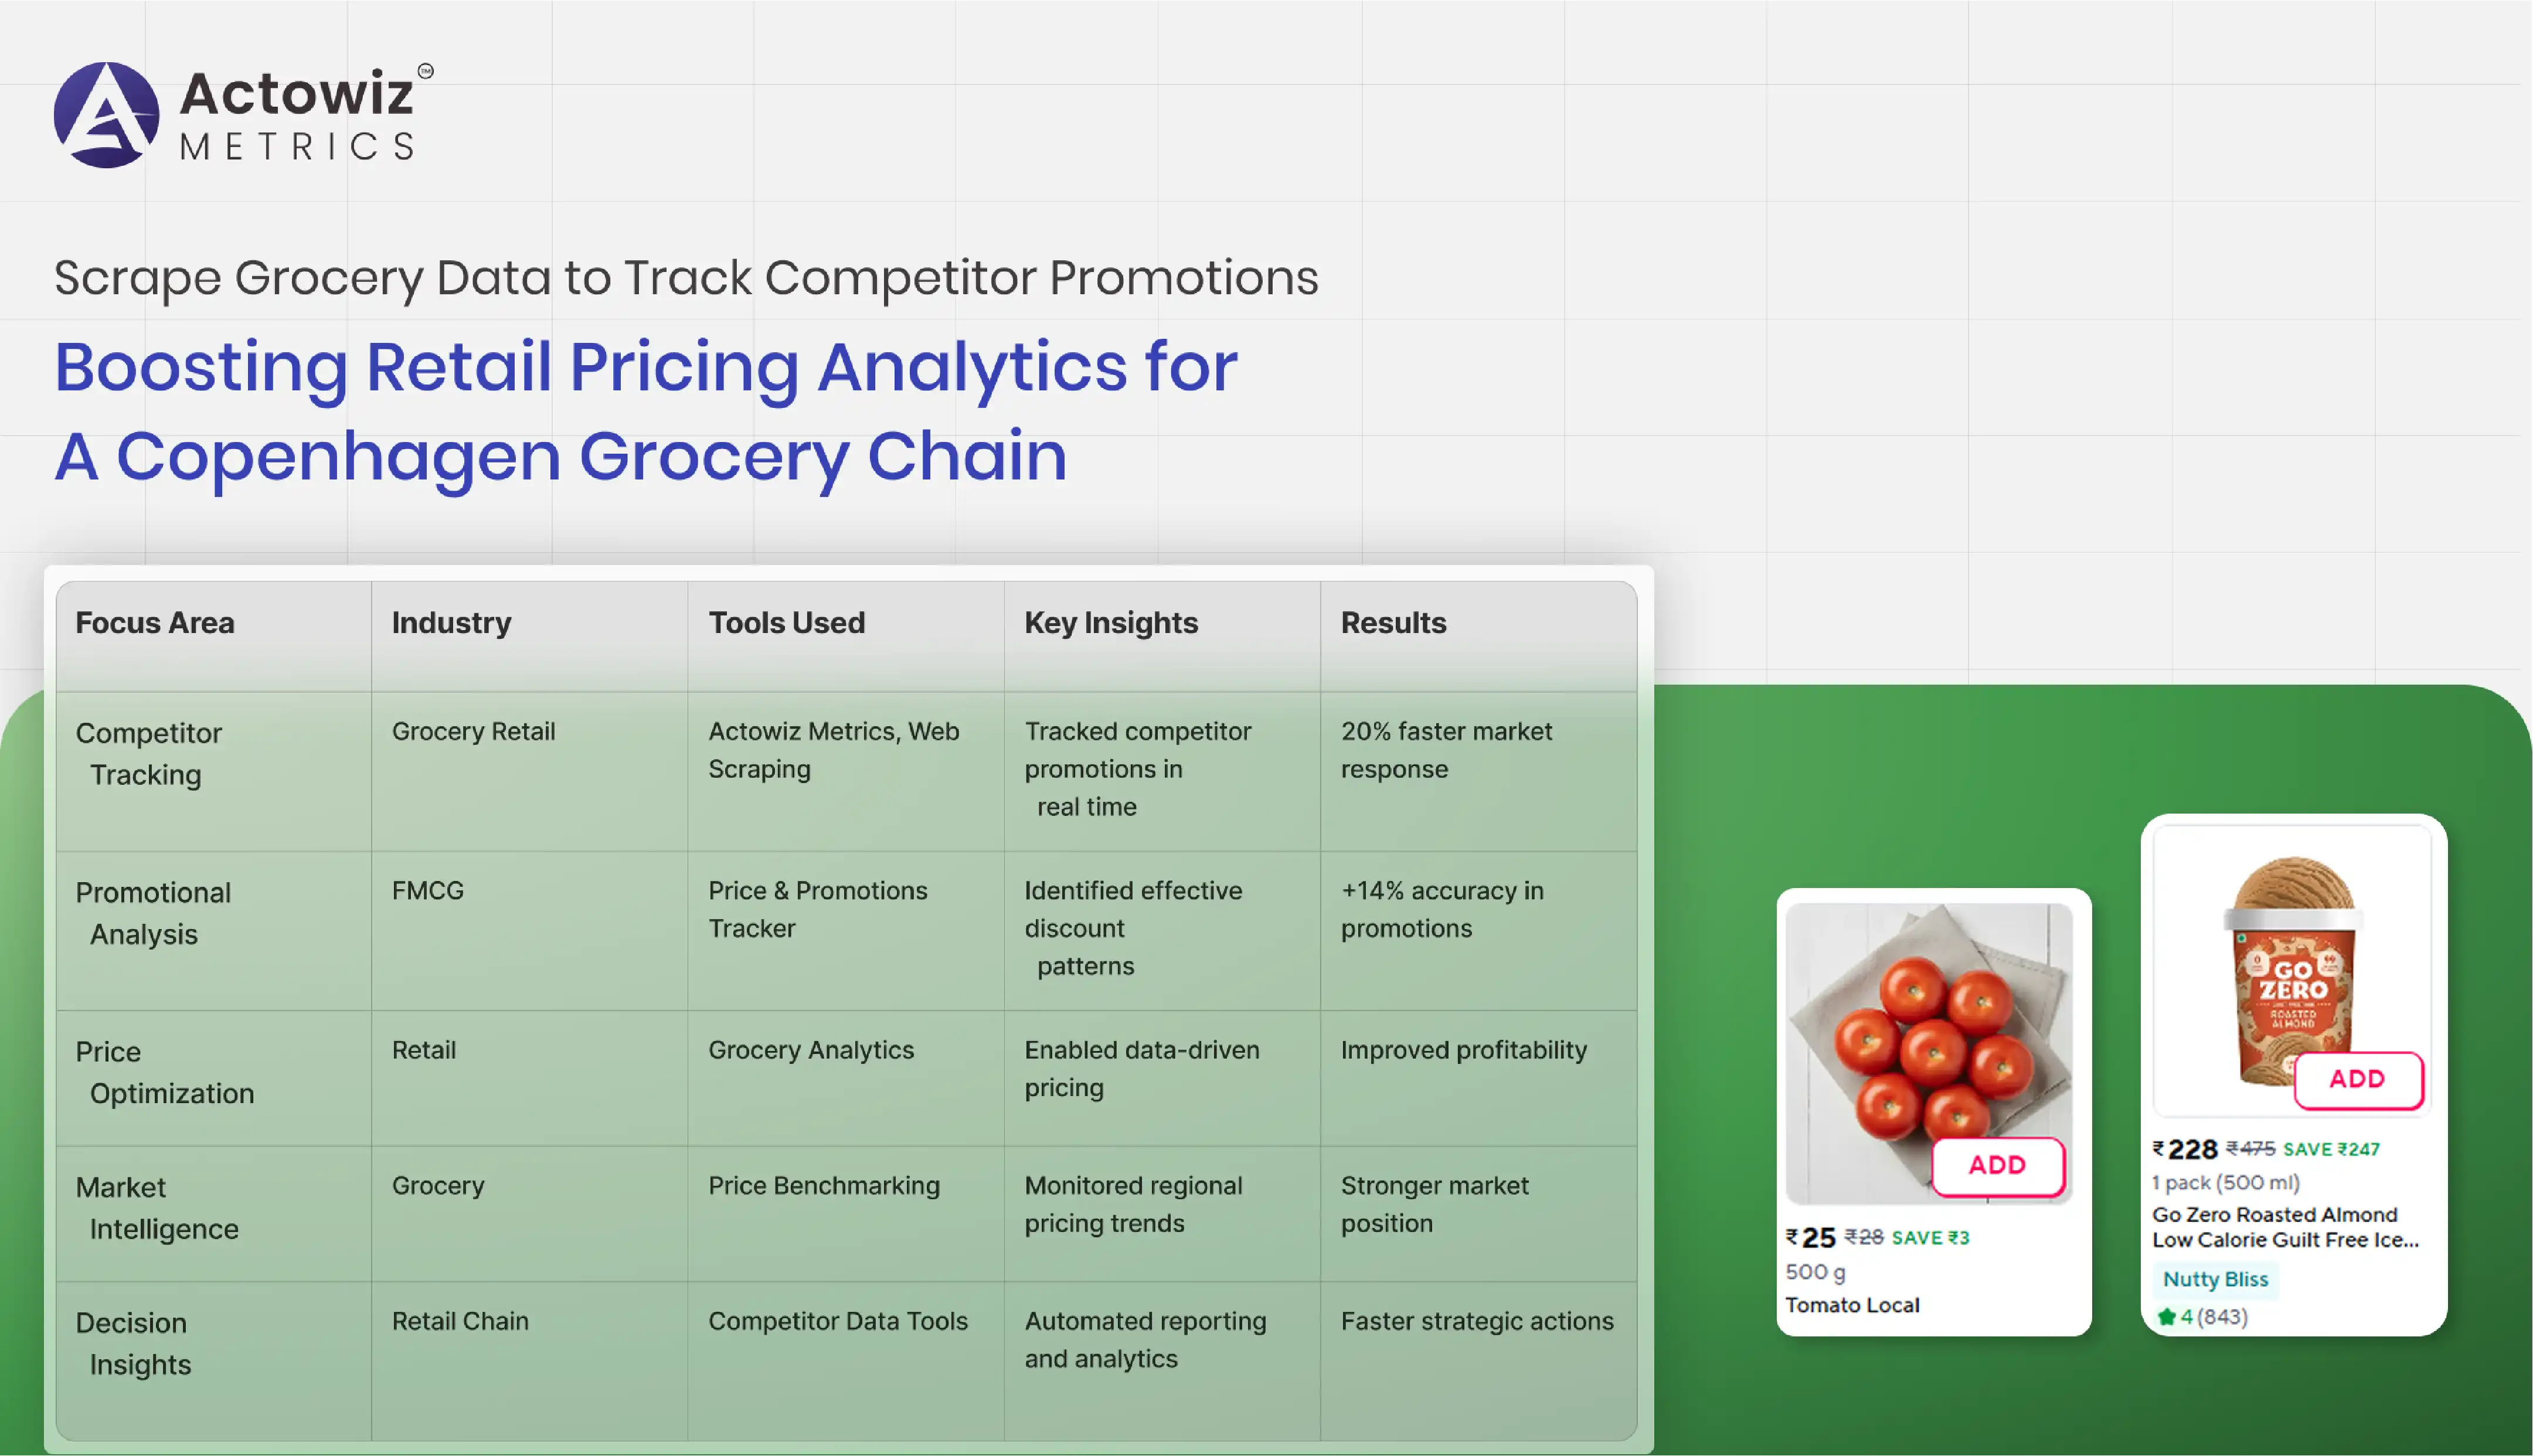Select the Key Insights column header
This screenshot has width=2533, height=1456.
tap(1110, 623)
